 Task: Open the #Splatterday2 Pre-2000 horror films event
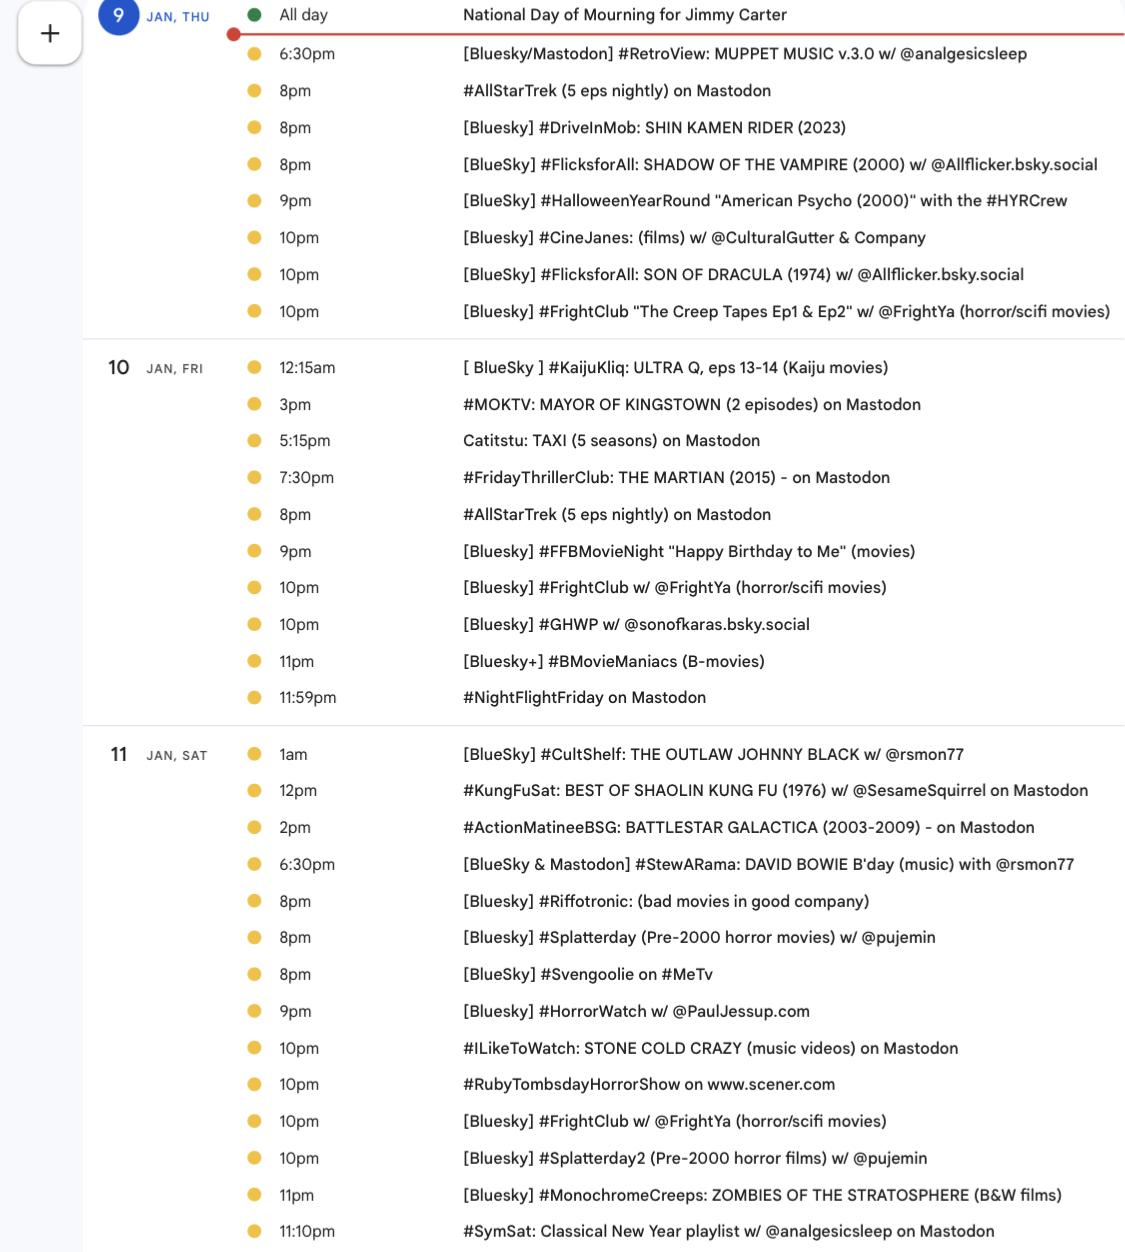(x=695, y=1159)
